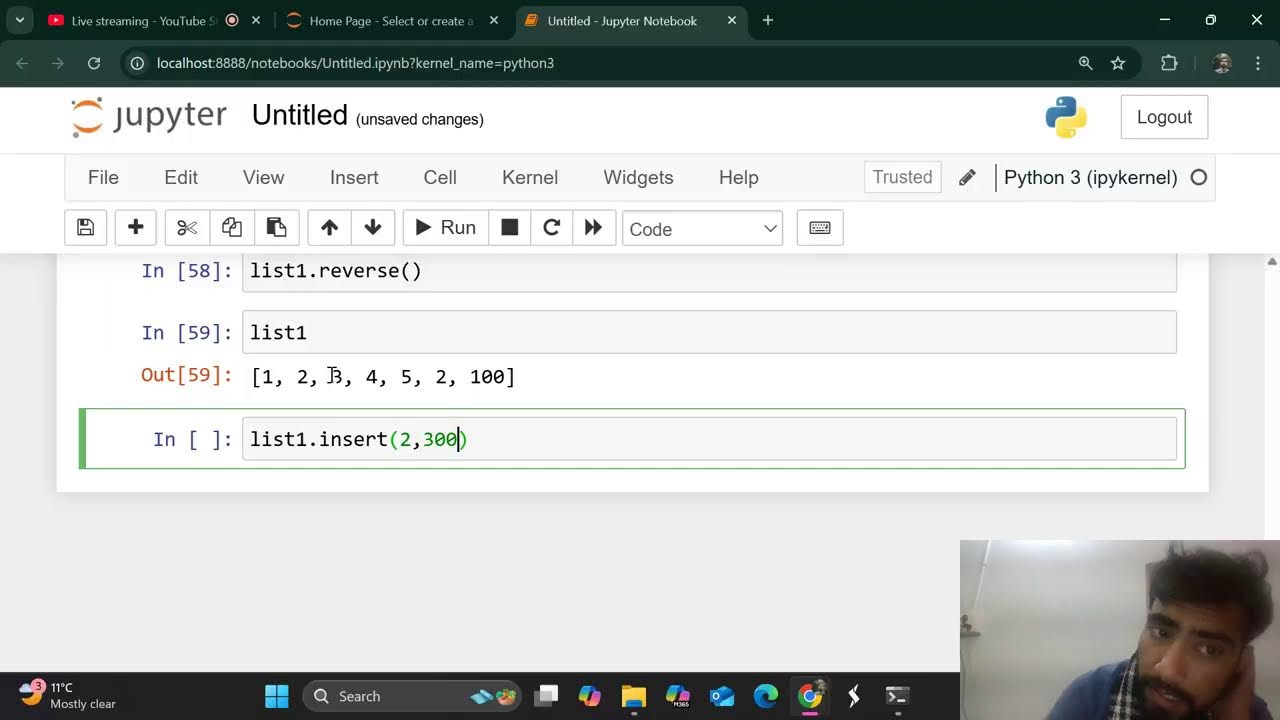
Task: Open the Cell menu
Action: coord(440,177)
